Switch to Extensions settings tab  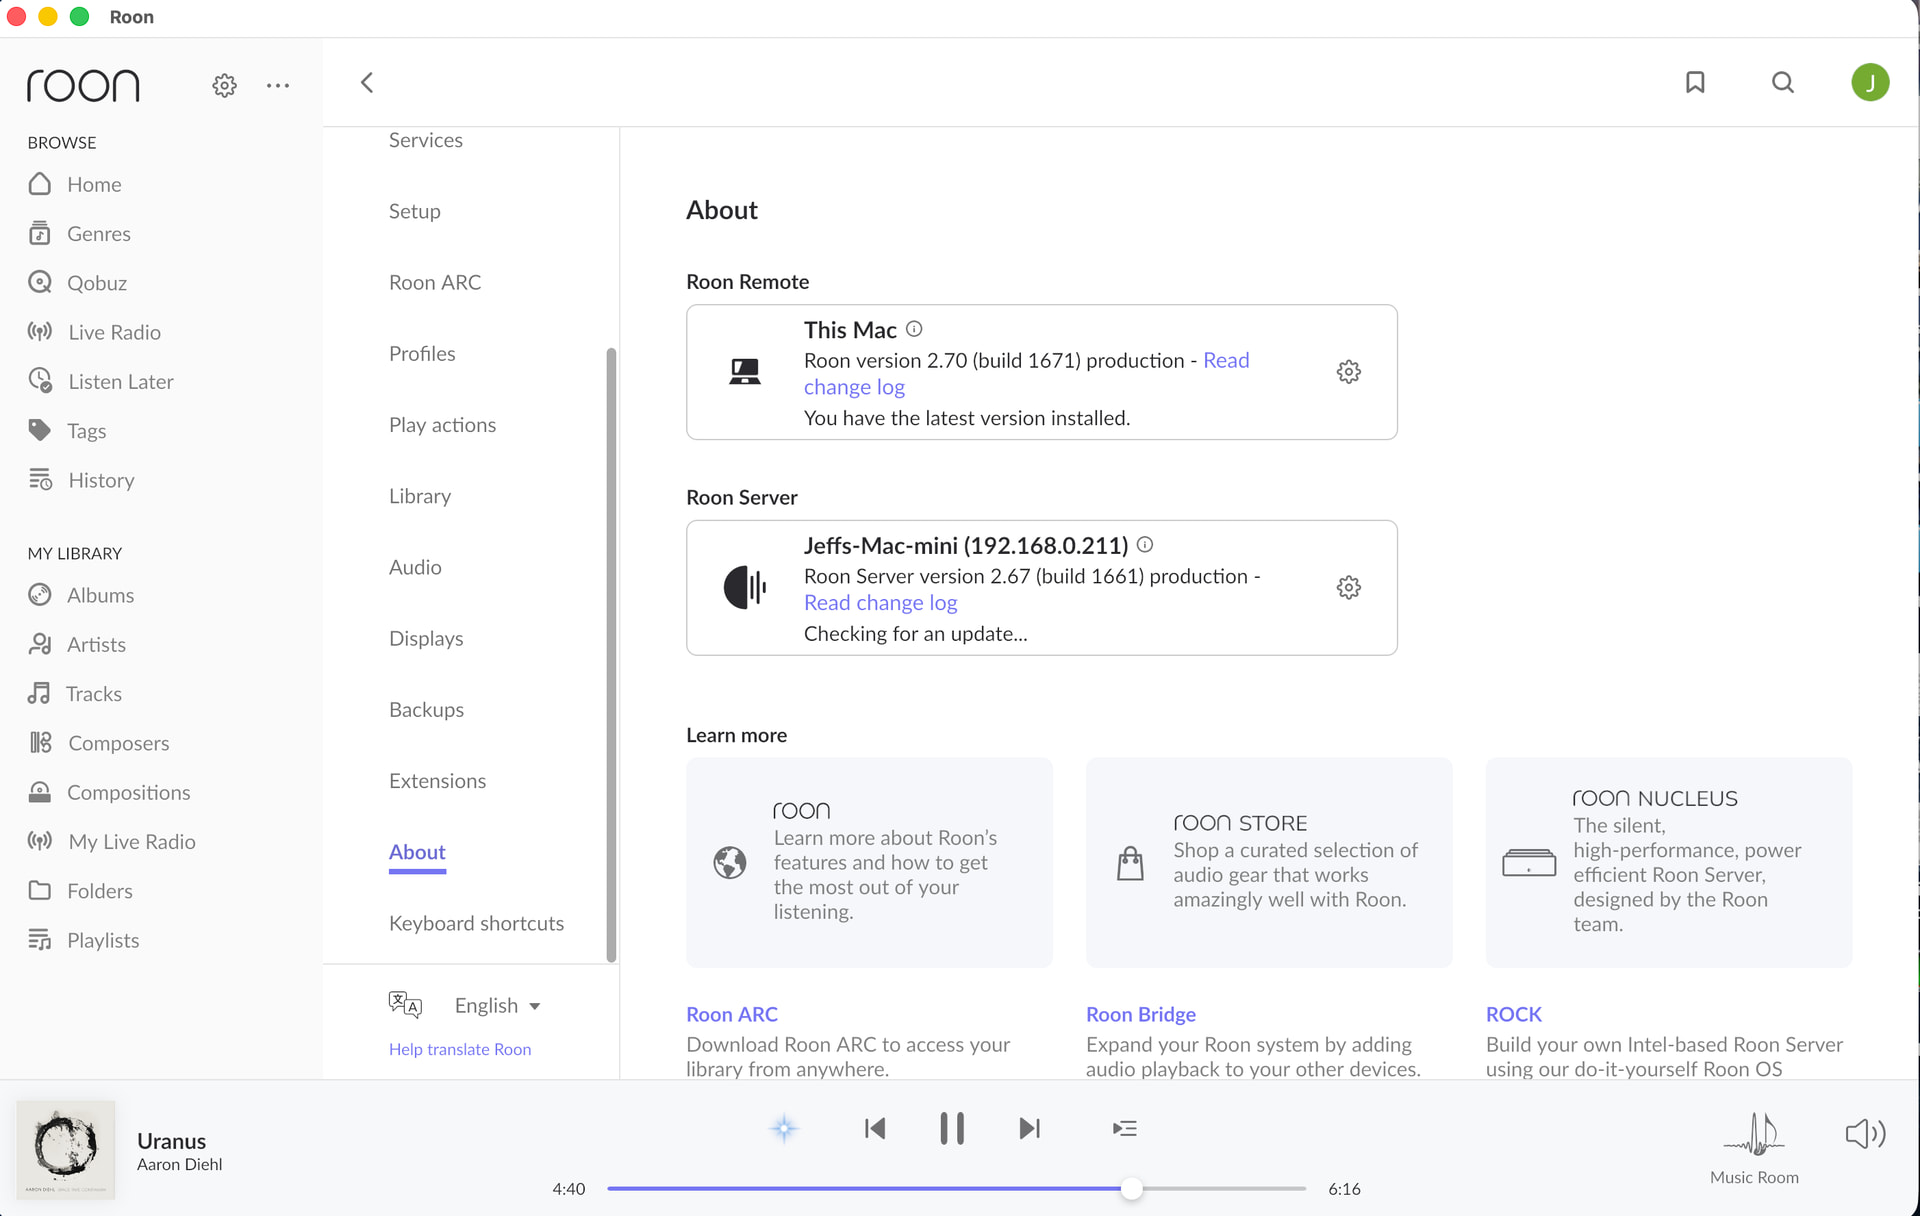438,780
